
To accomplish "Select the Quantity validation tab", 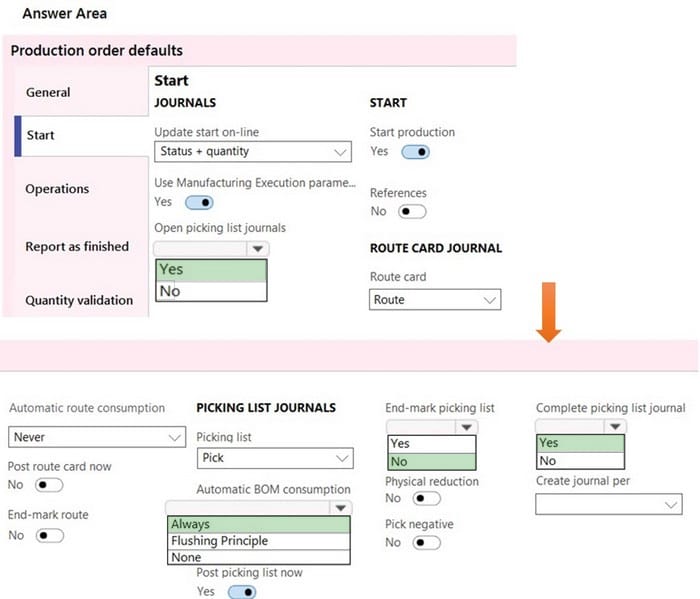I will [x=79, y=300].
